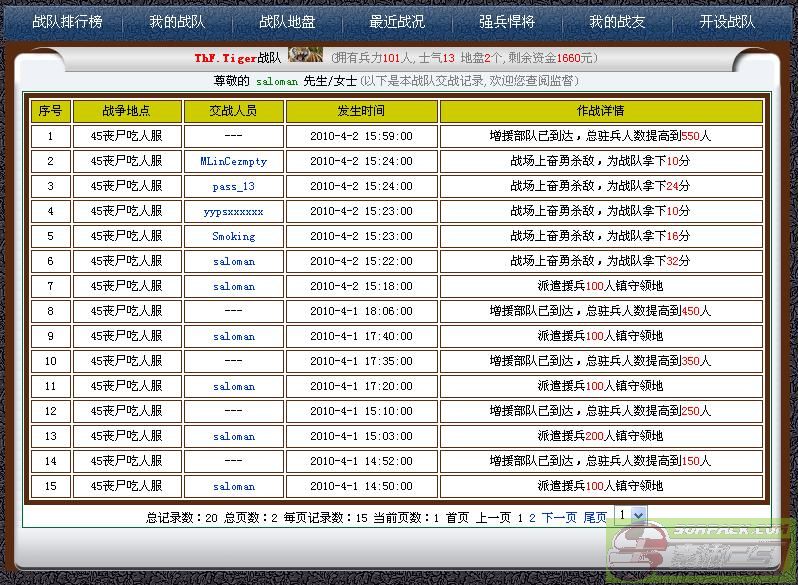Switch to 最近战况 tab
798x585 pixels.
tap(397, 21)
